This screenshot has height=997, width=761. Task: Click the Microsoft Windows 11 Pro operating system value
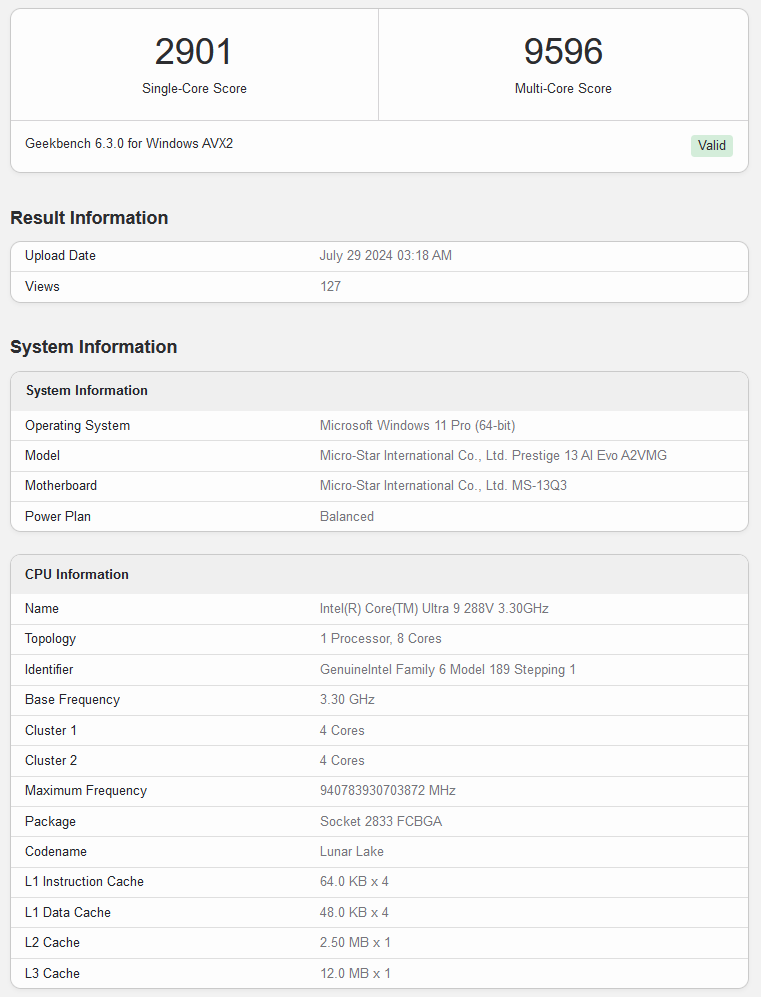point(417,426)
